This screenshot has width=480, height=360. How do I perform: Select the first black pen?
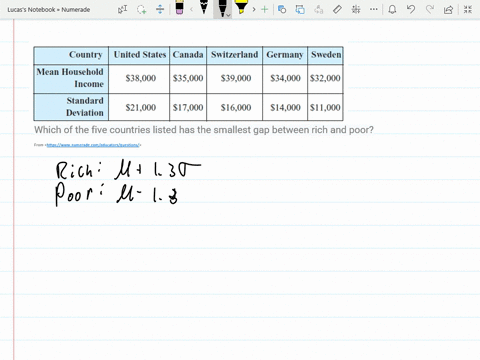pyautogui.click(x=204, y=7)
